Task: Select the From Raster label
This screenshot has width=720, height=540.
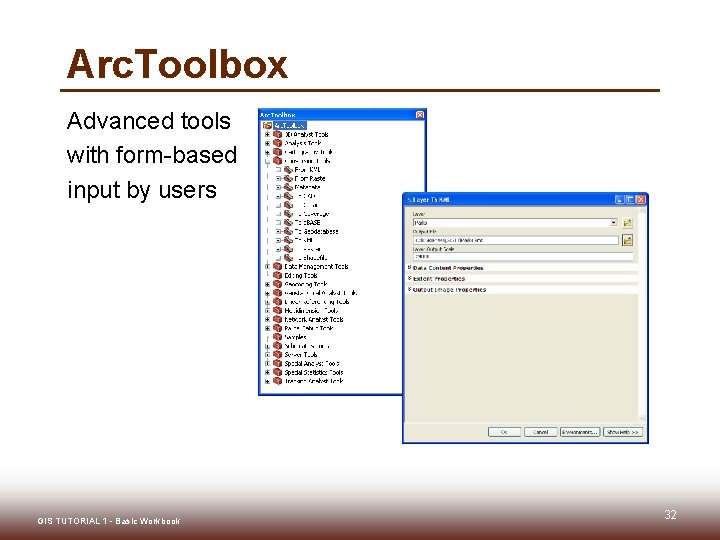Action: coord(309,179)
